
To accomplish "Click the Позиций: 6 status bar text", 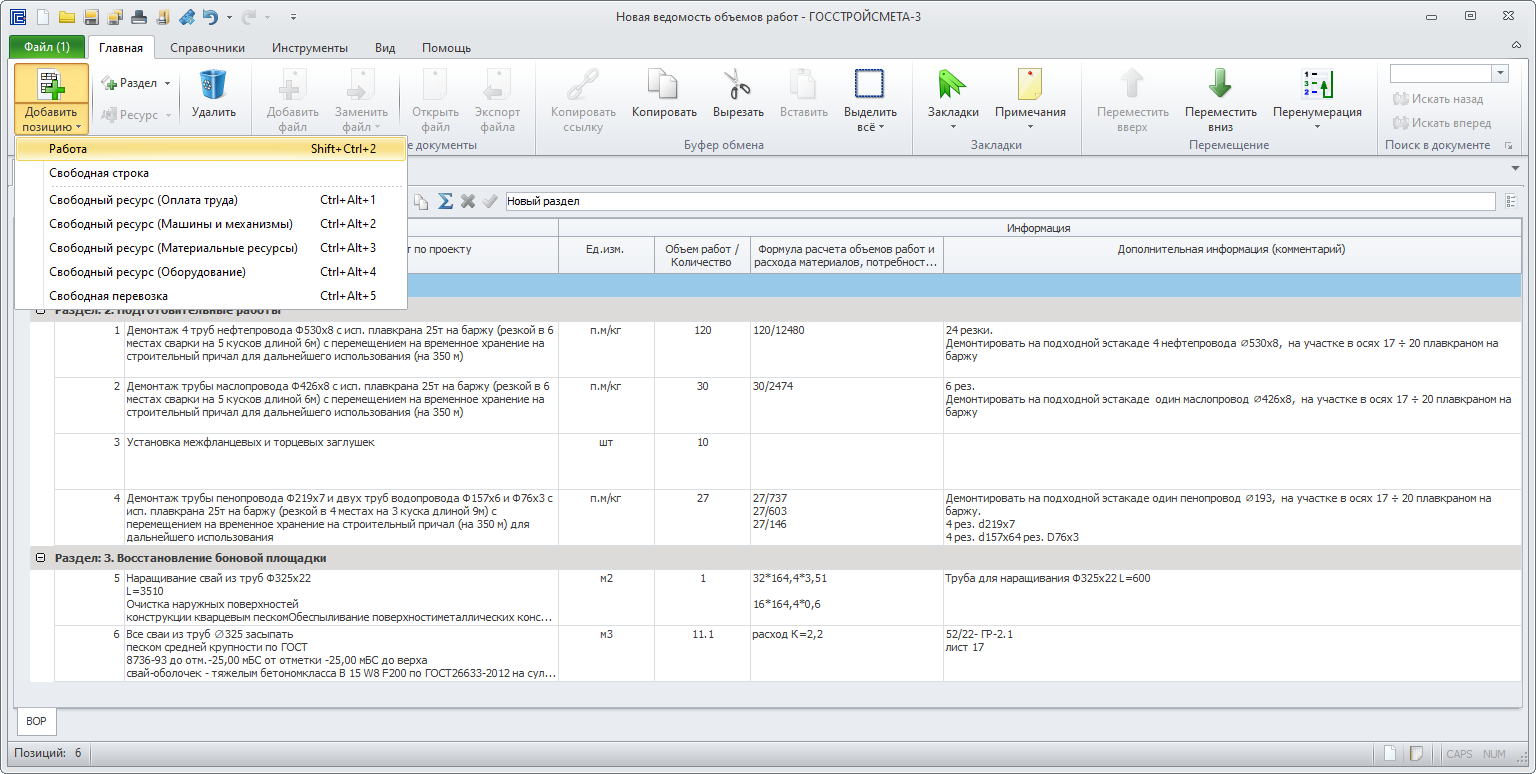I will [x=47, y=753].
